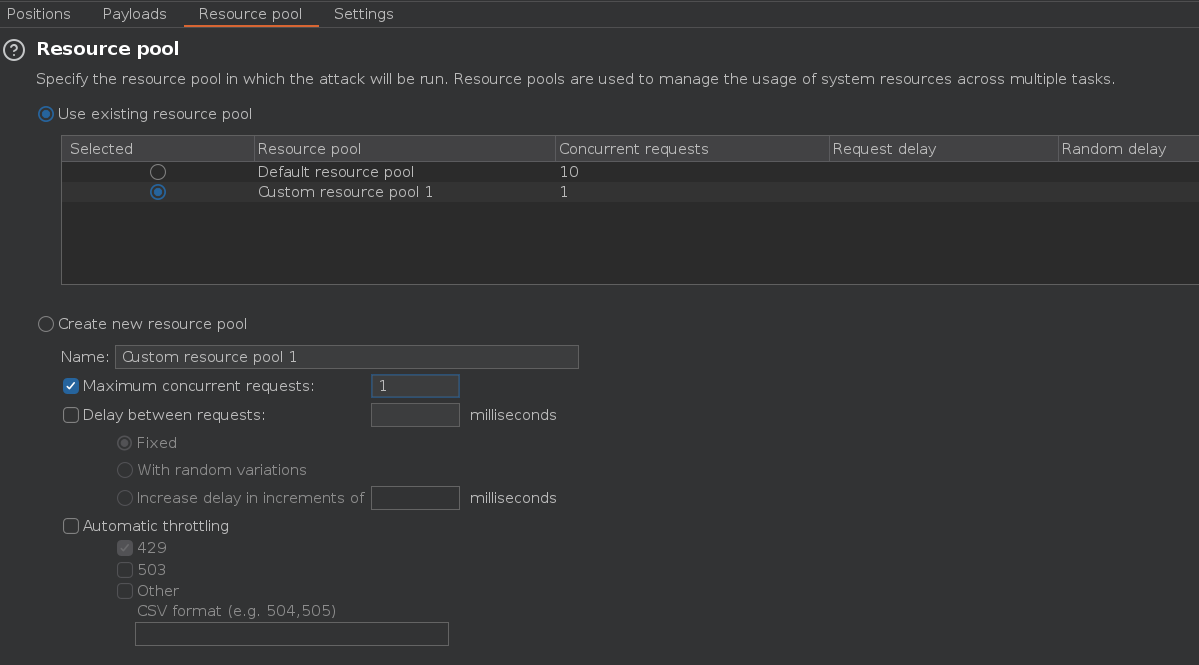This screenshot has width=1199, height=665.
Task: Click the Request delay column header
Action: [x=884, y=149]
